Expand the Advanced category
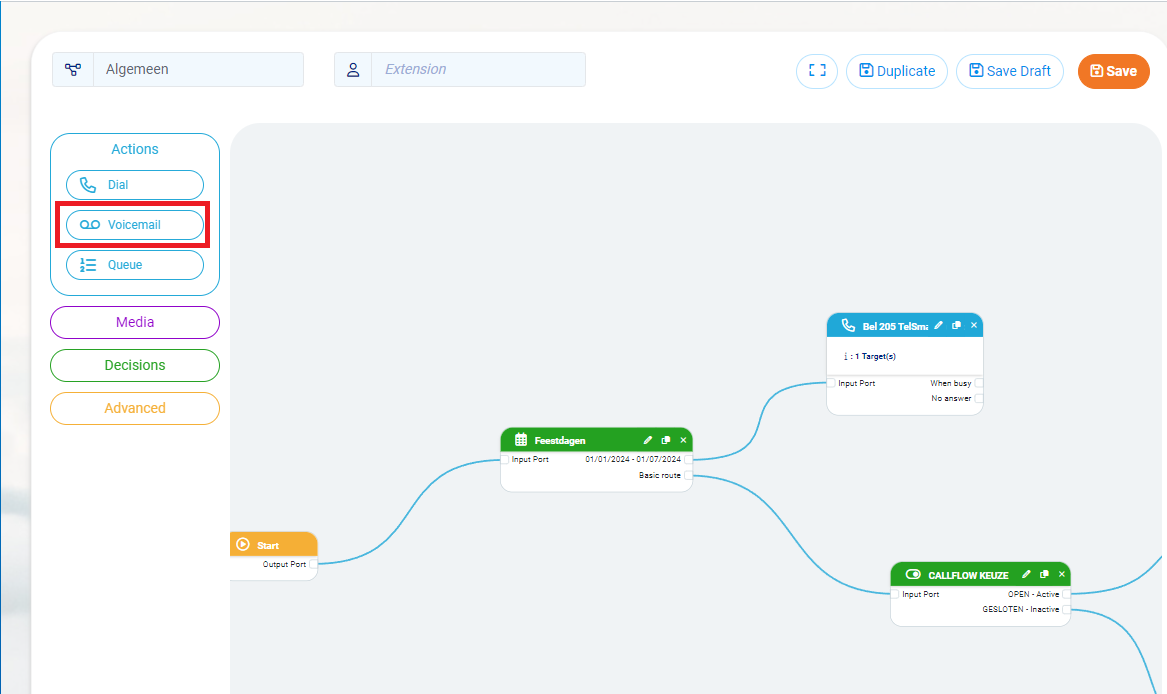Screen dimensions: 1167x694 click(135, 408)
